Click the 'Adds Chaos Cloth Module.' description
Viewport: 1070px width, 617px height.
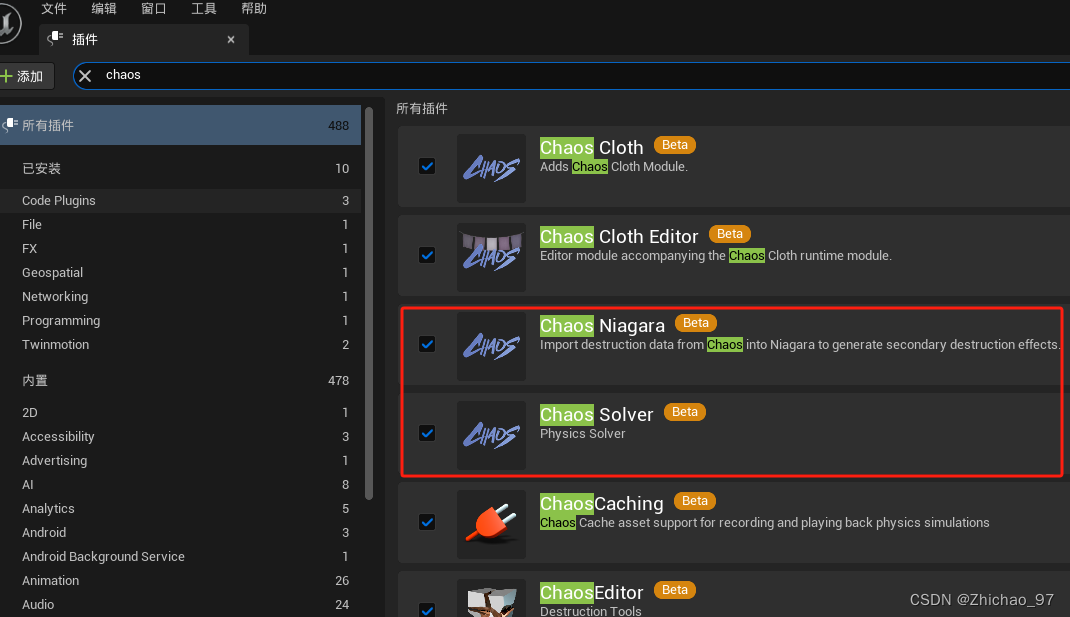613,167
